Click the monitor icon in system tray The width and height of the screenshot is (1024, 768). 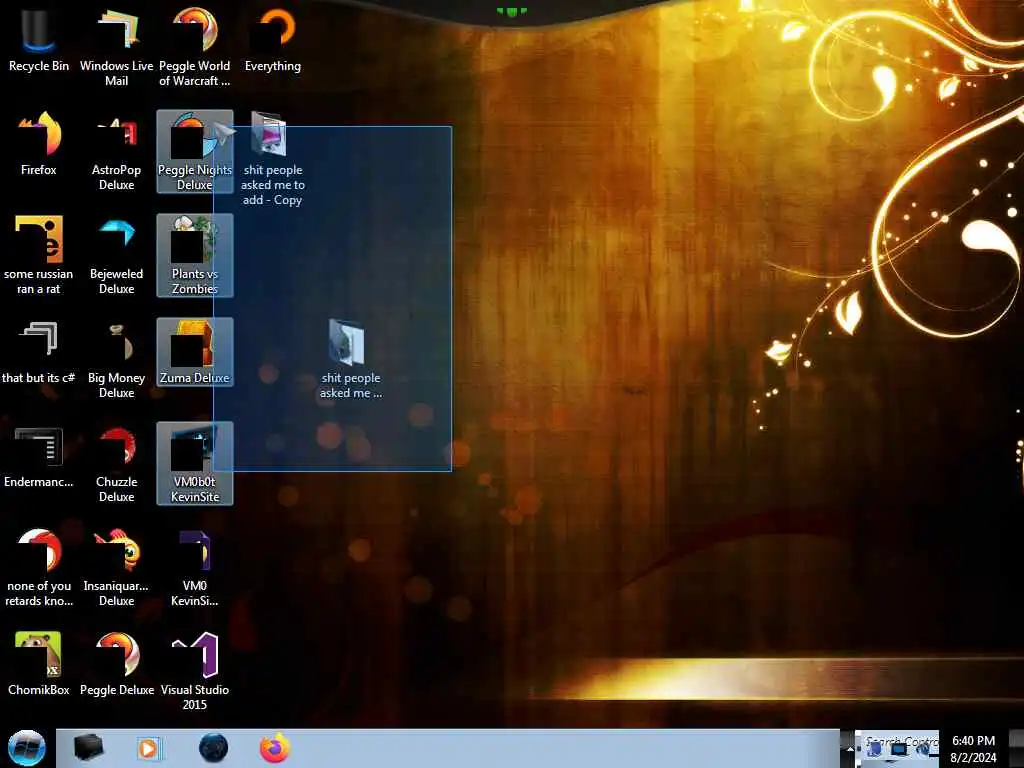pos(899,751)
